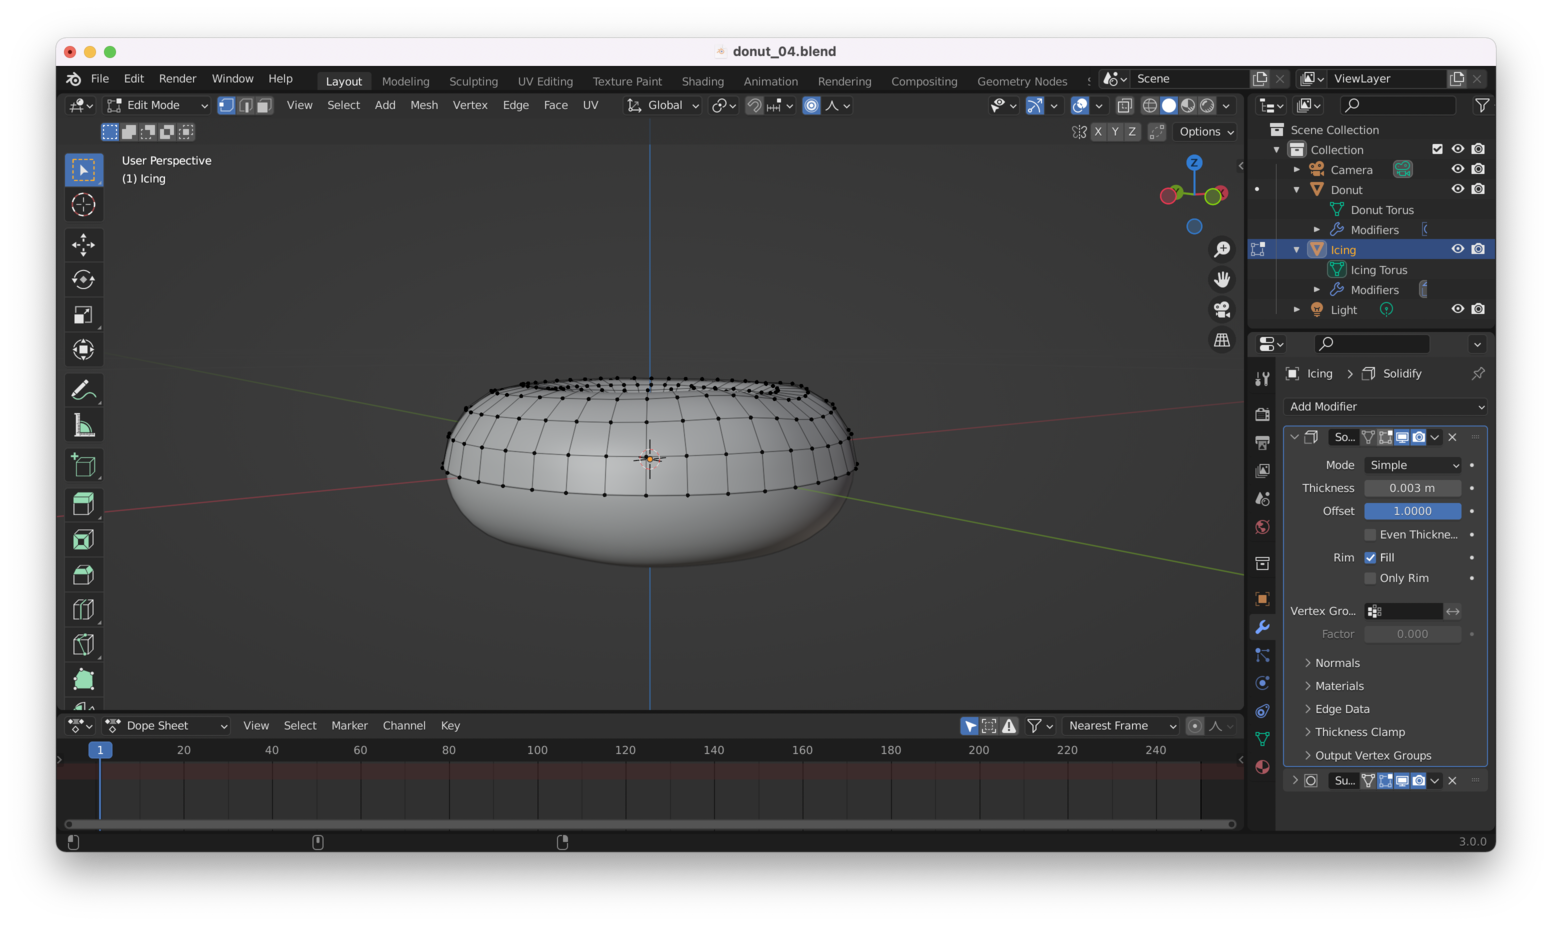
Task: Switch to face select mode
Action: [264, 106]
